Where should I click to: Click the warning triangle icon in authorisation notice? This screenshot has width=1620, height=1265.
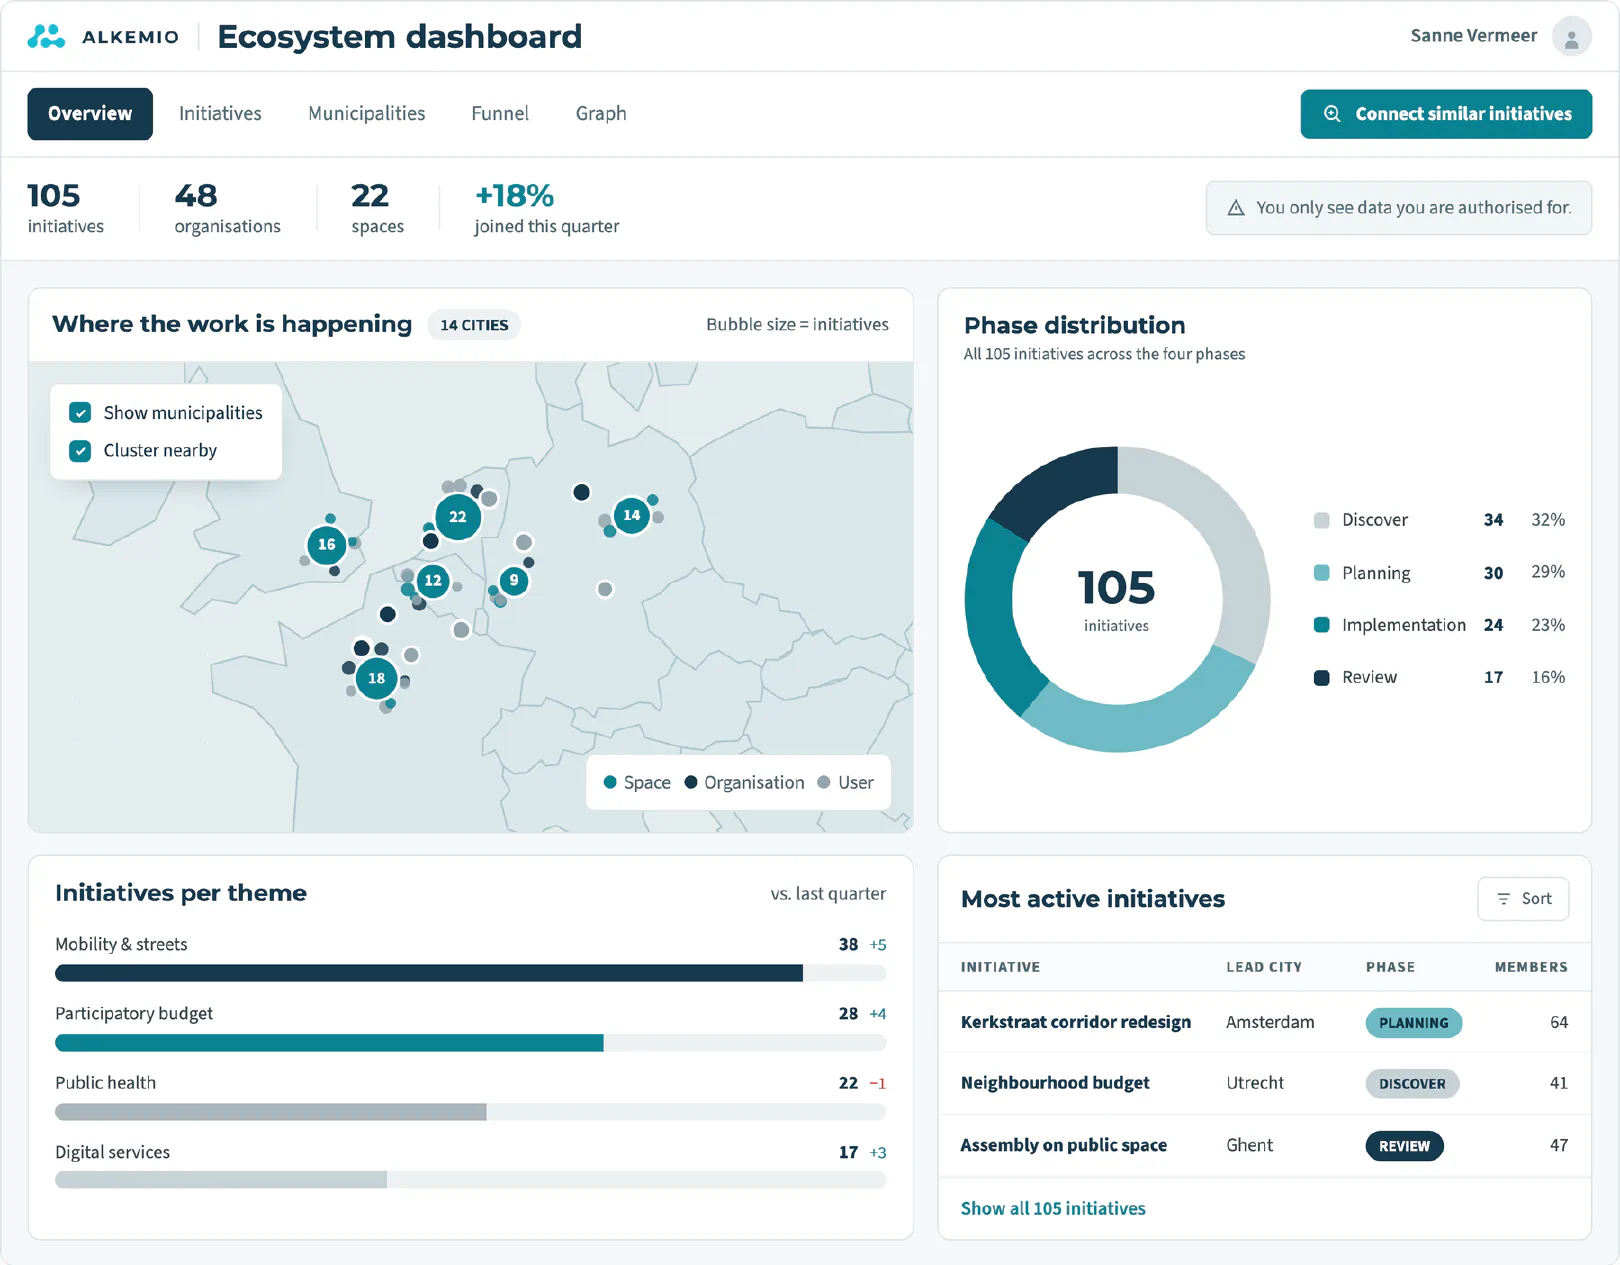coord(1236,208)
